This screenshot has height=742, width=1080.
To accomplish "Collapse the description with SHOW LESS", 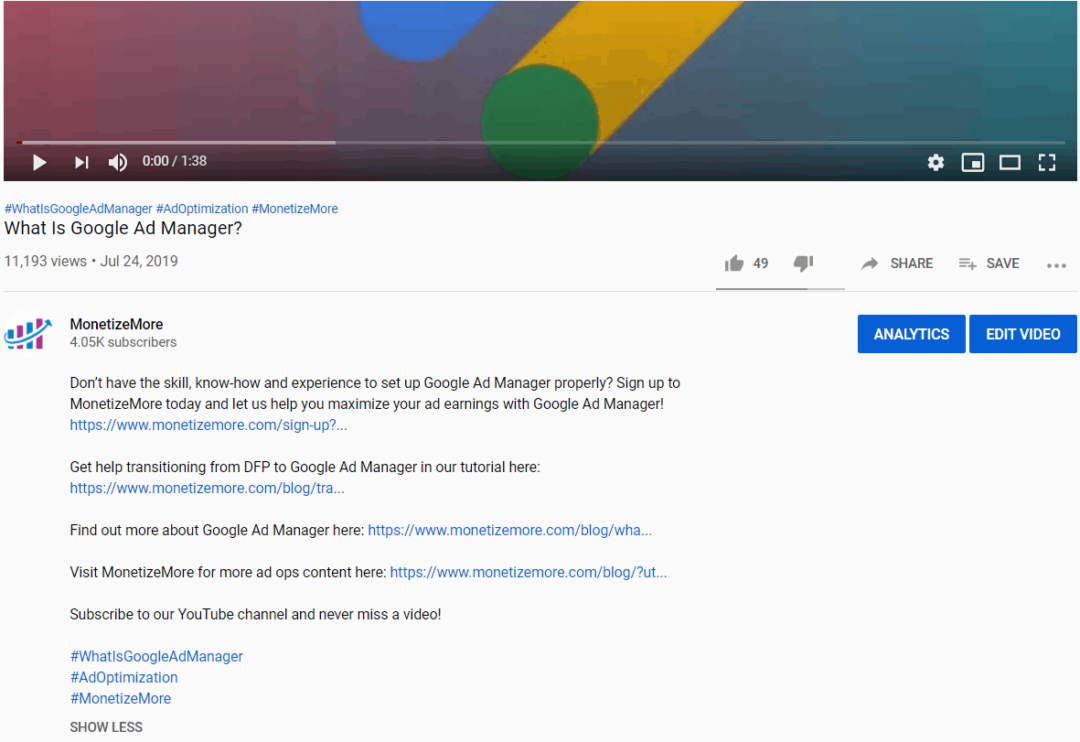I will (106, 727).
